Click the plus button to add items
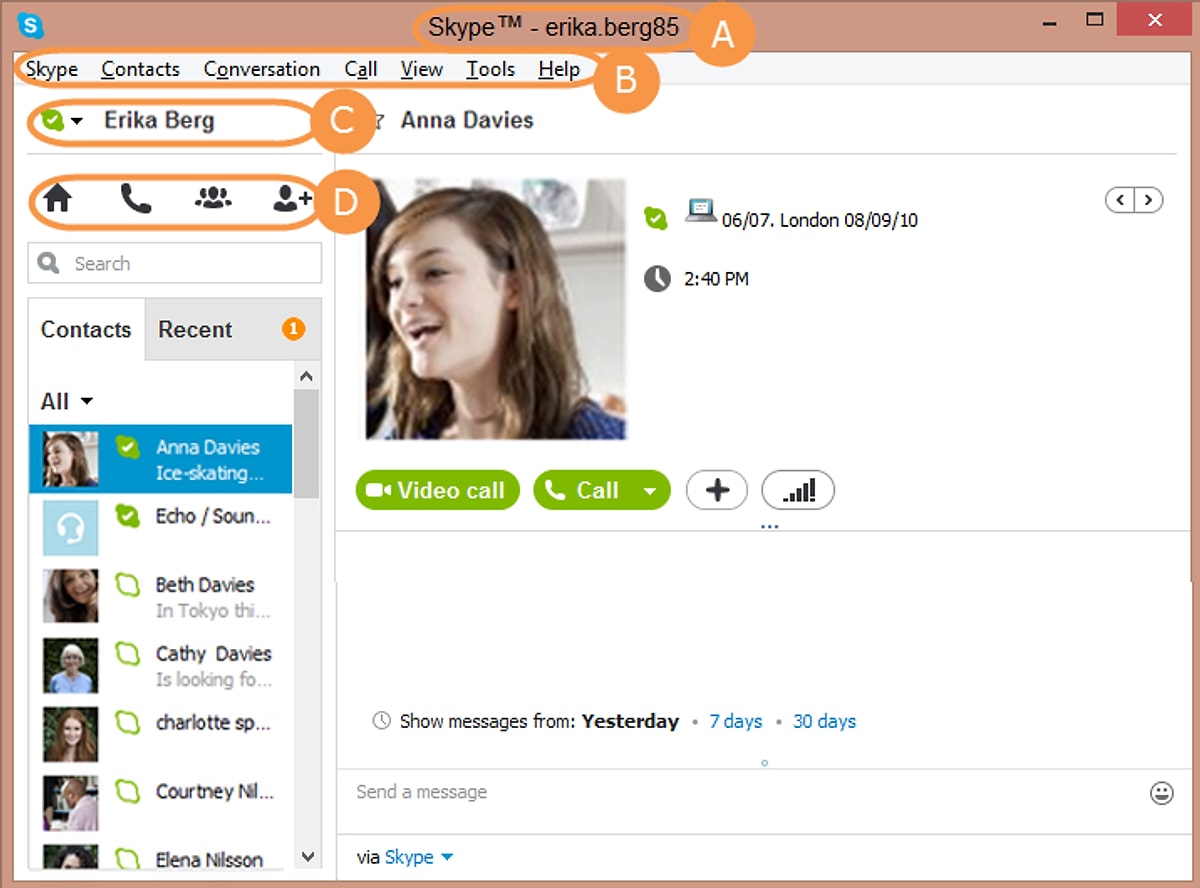 [718, 490]
